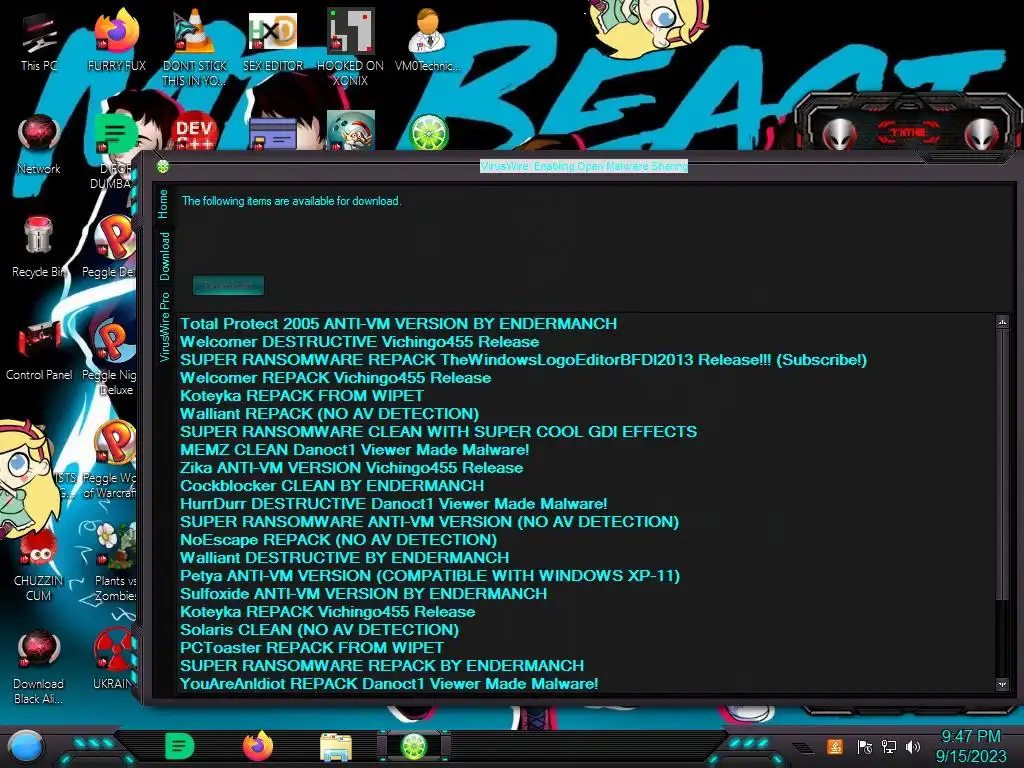This screenshot has height=768, width=1024.
Task: Open Network desktop icon
Action: 39,144
